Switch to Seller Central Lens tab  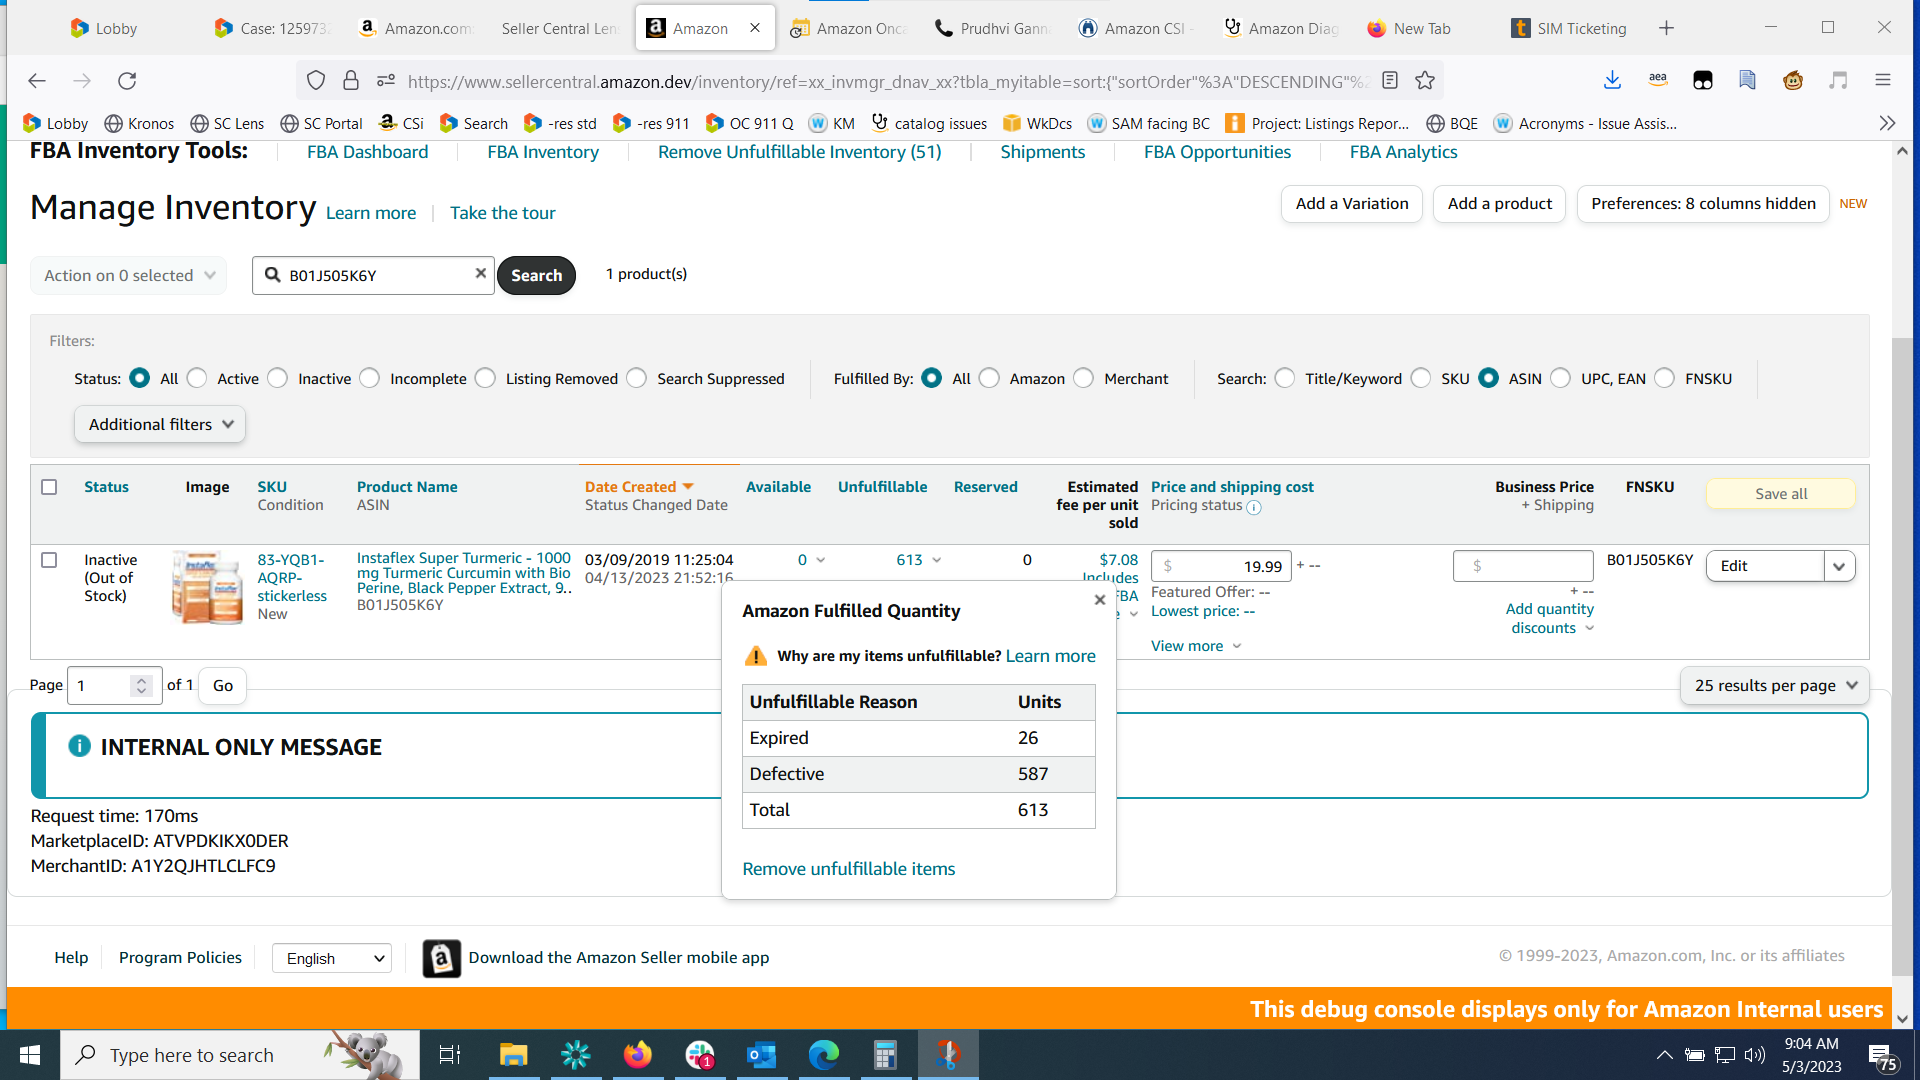(559, 28)
